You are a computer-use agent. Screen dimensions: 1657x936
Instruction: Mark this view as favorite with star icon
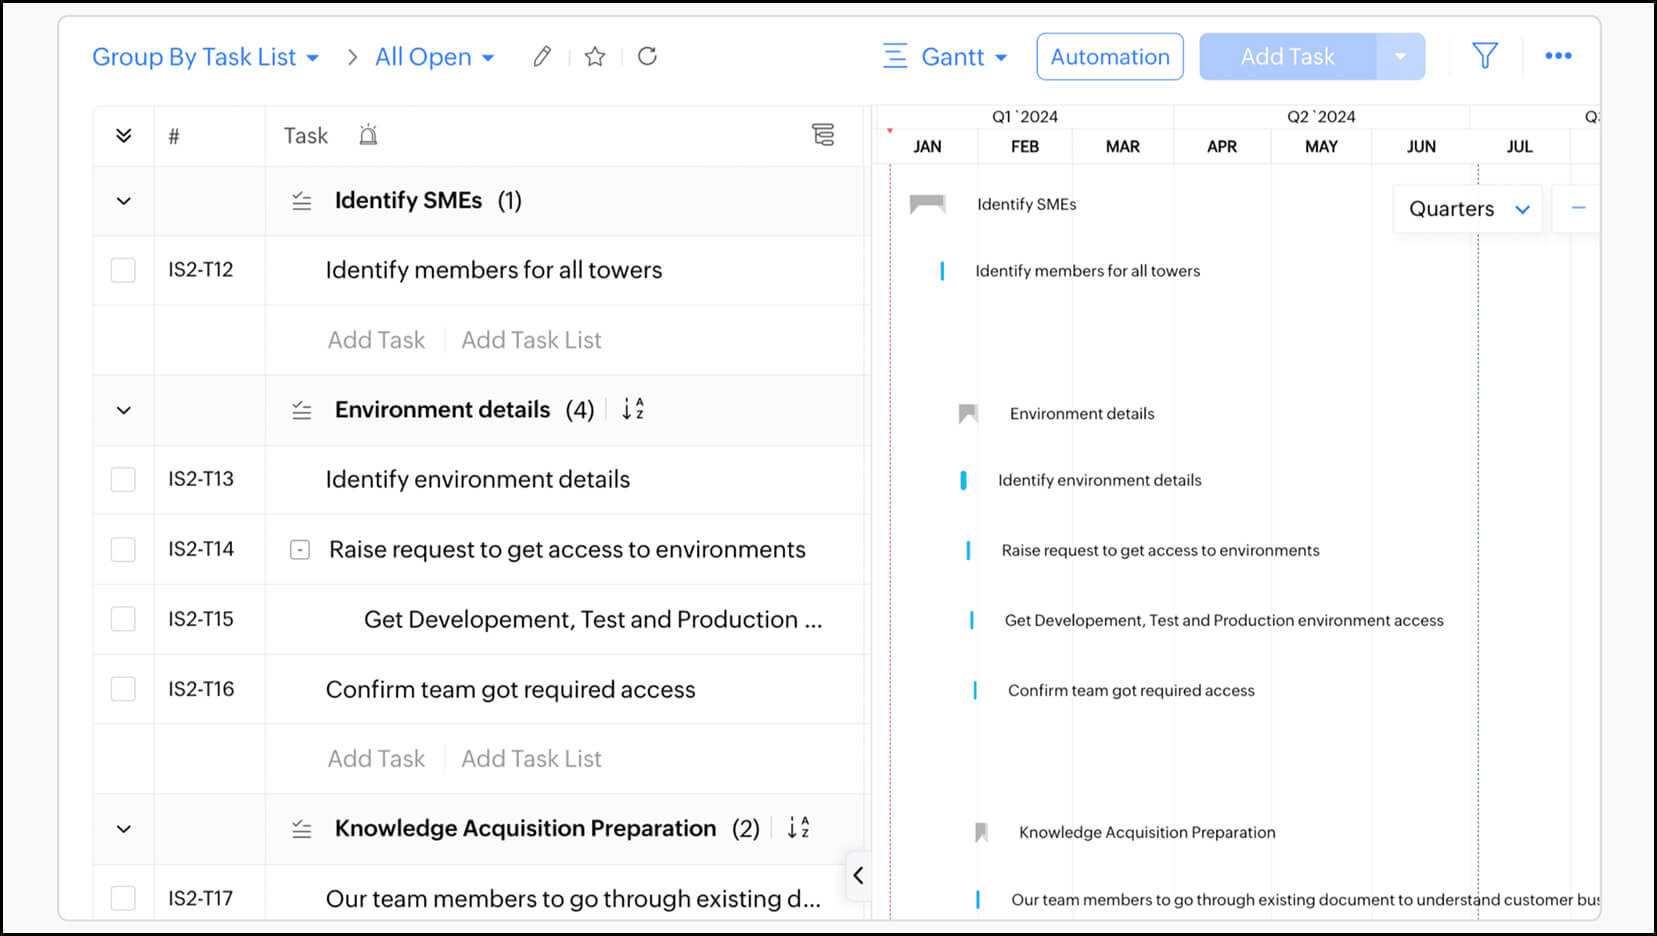595,57
